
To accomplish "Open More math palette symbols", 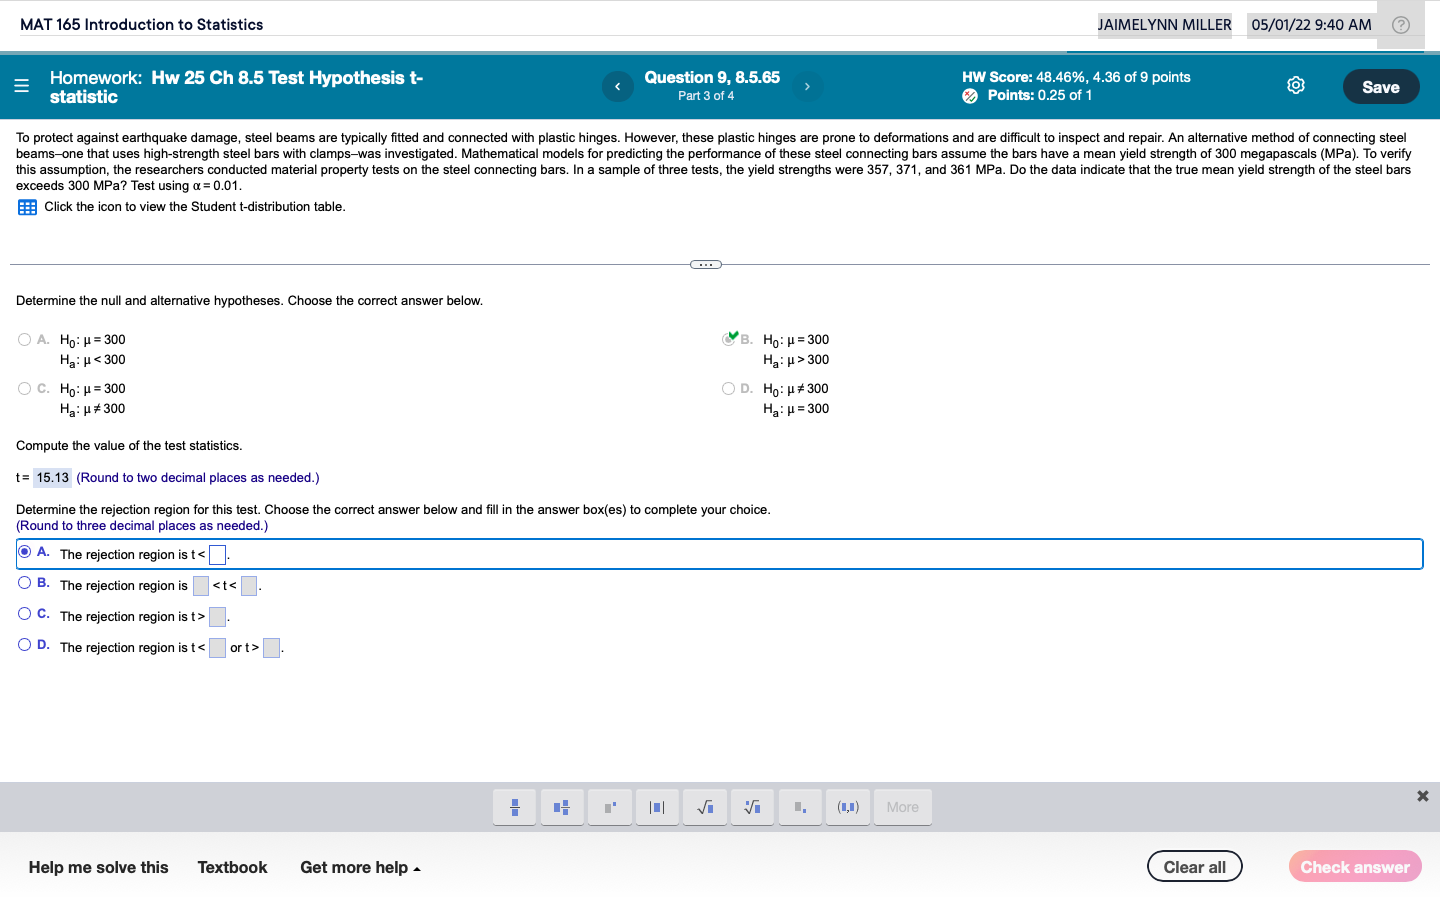I will [x=903, y=807].
